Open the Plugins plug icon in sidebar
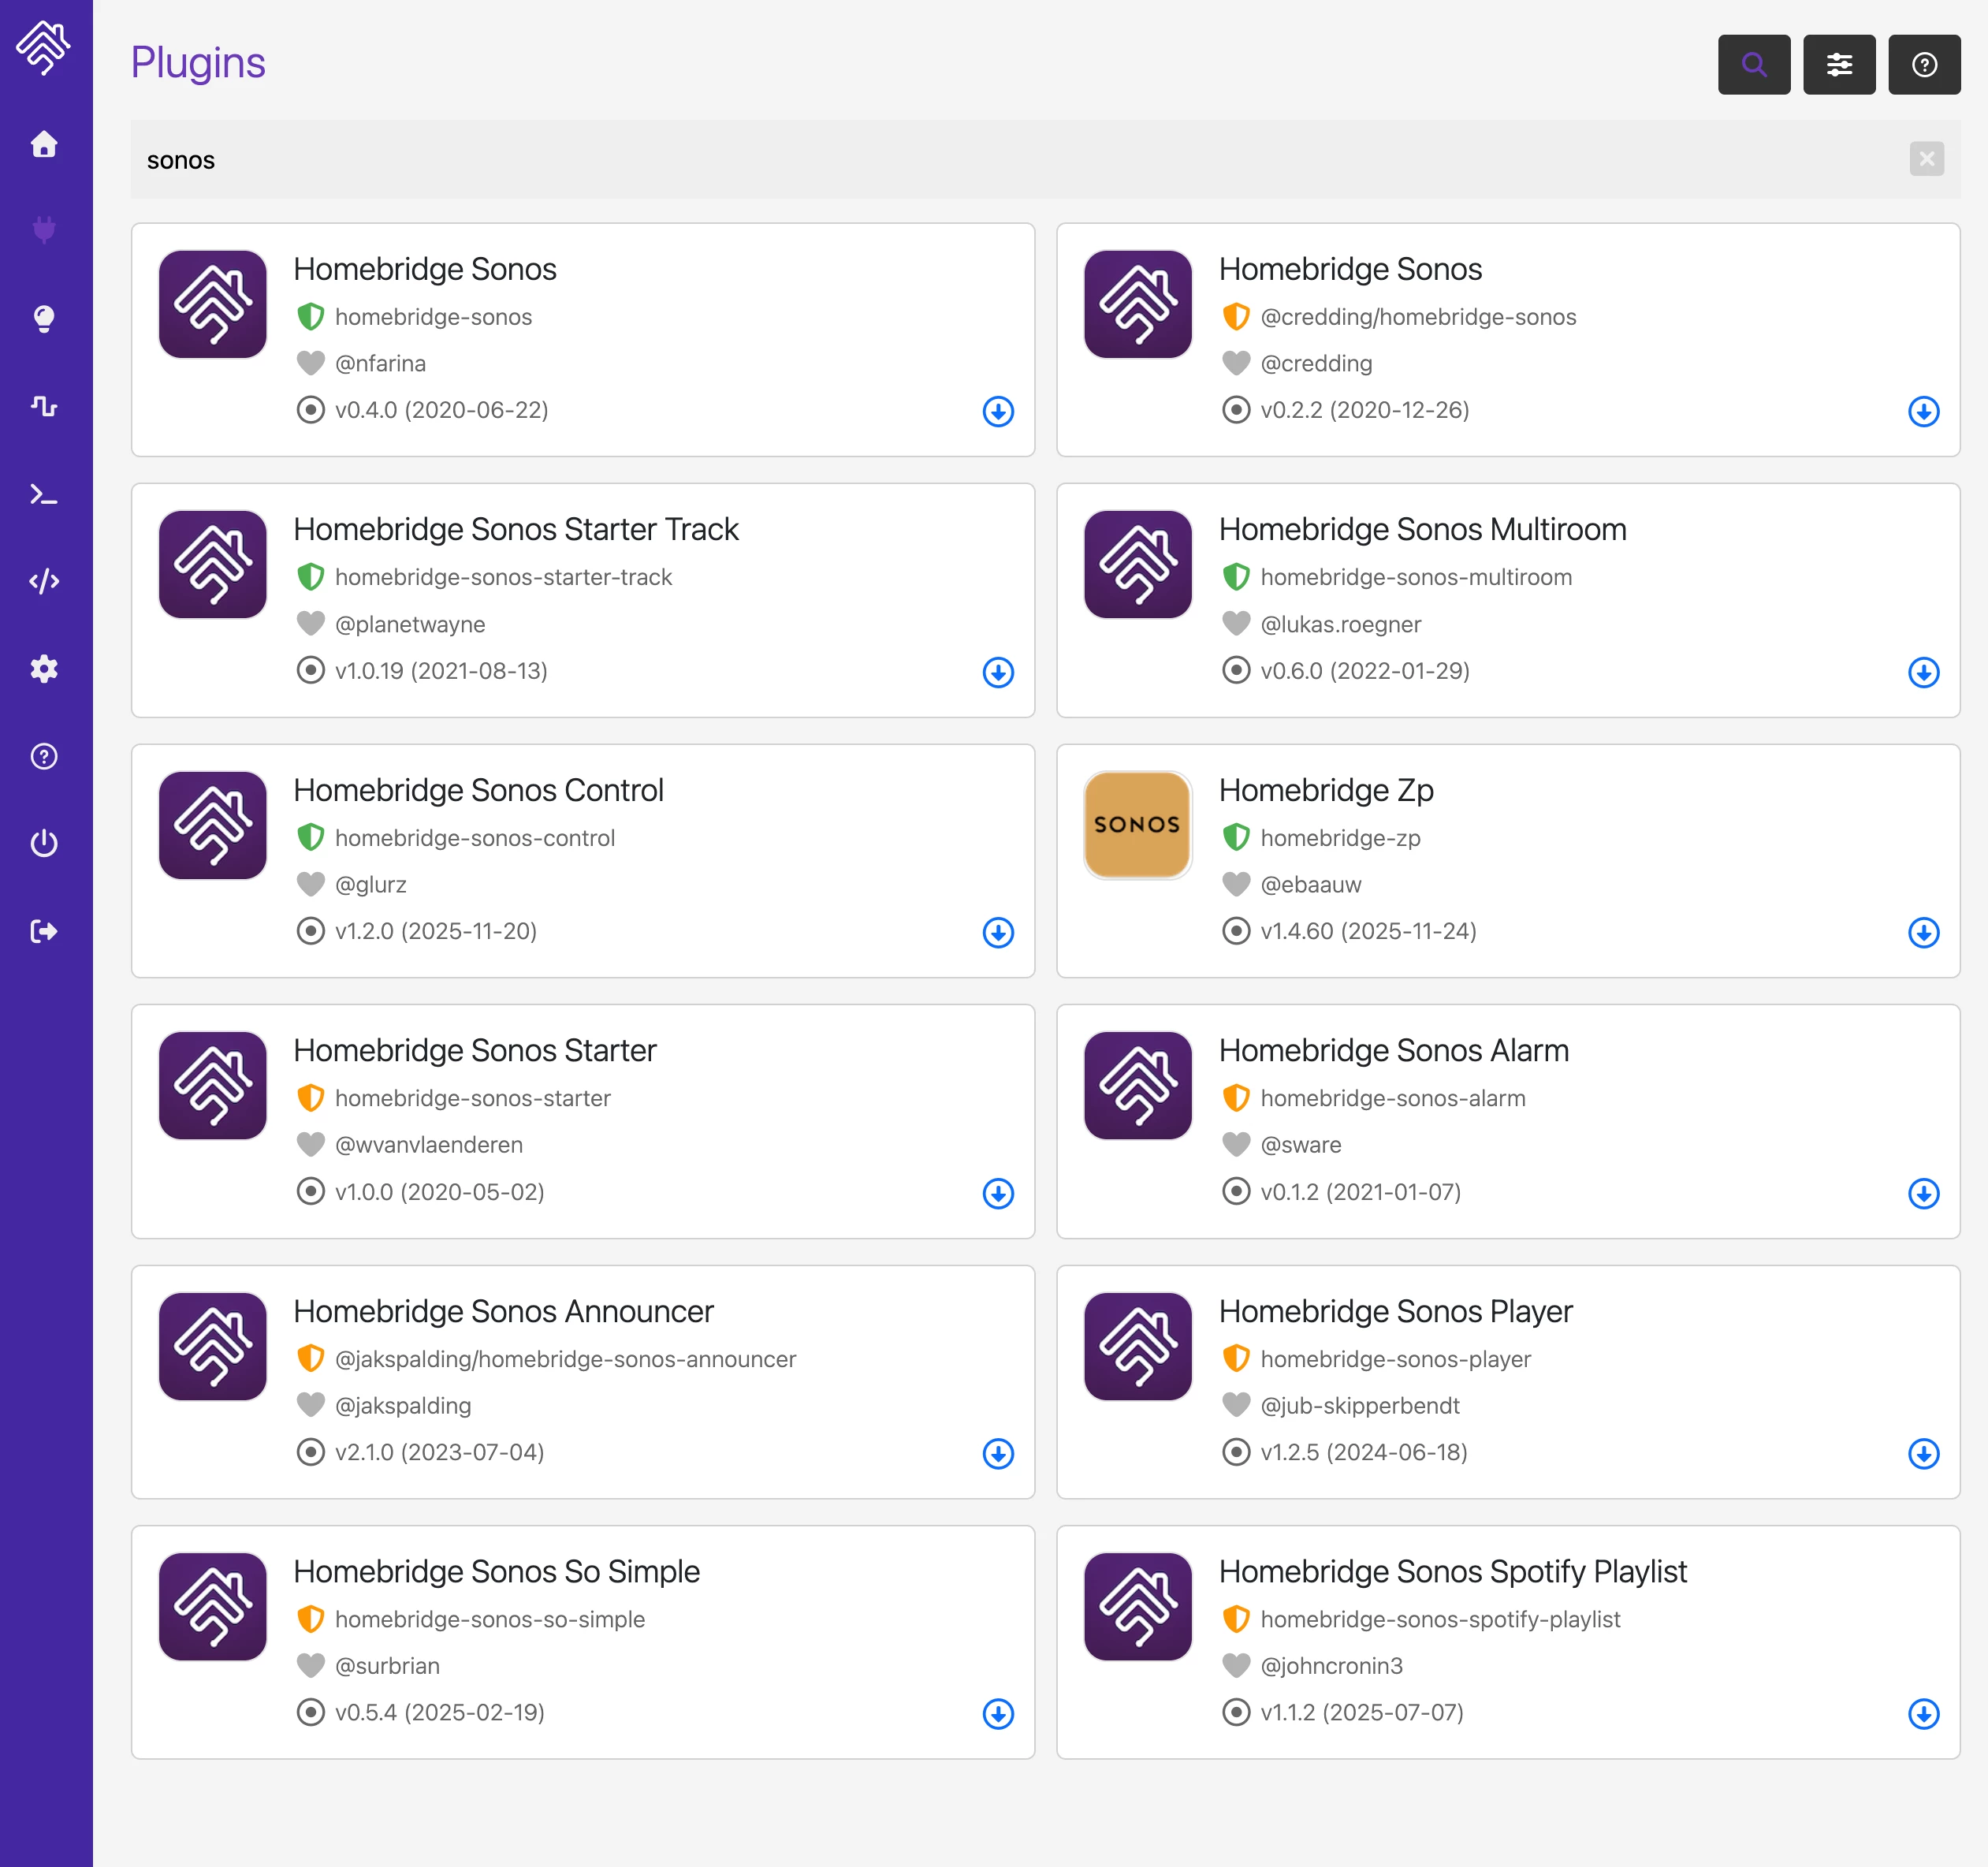 point(44,230)
